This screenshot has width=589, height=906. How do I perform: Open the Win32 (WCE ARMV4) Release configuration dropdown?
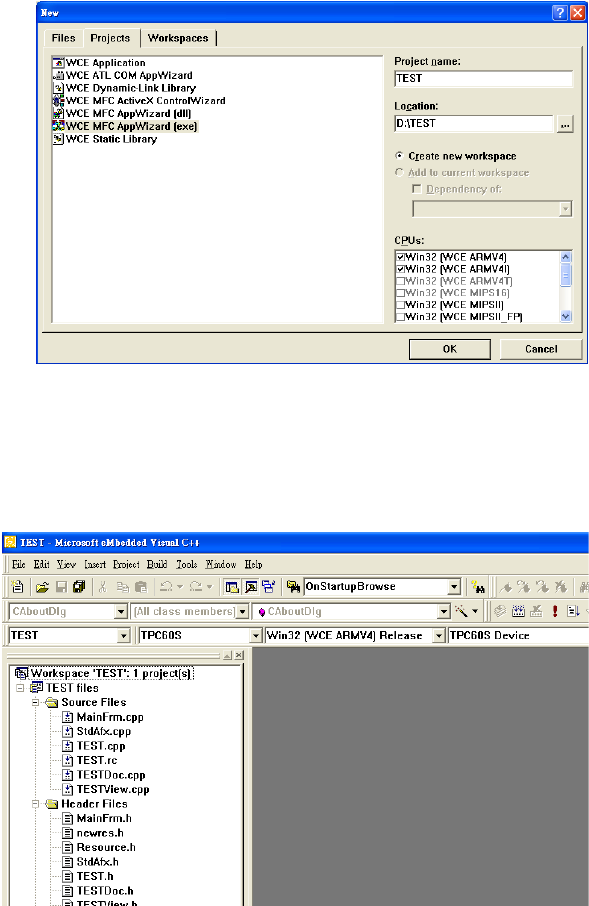coord(439,636)
